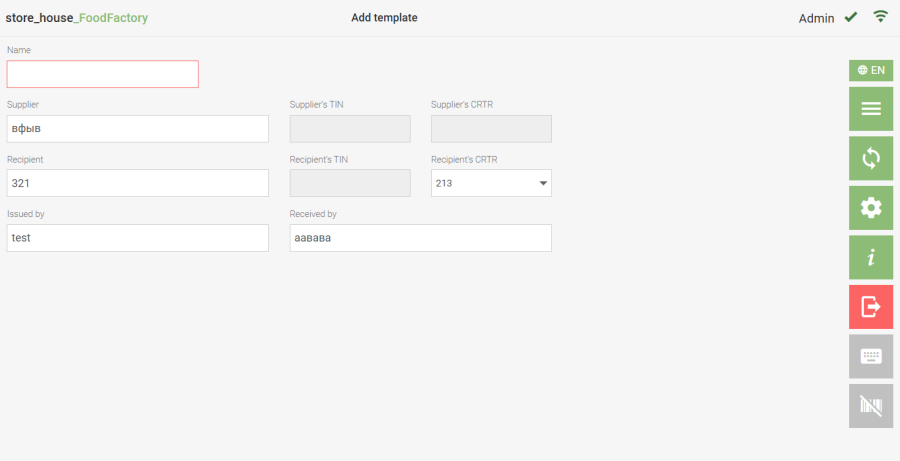Switch language with the EN button
Image resolution: width=900 pixels, height=461 pixels.
point(870,70)
